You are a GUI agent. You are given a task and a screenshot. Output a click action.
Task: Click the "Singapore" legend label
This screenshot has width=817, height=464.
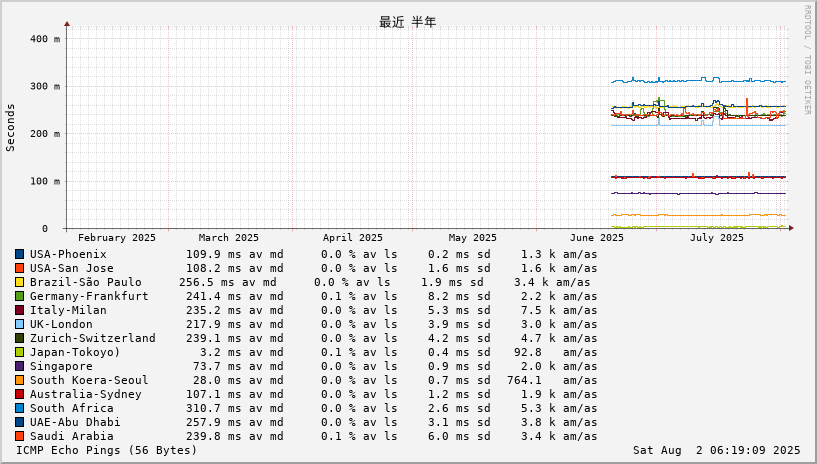[x=61, y=367]
